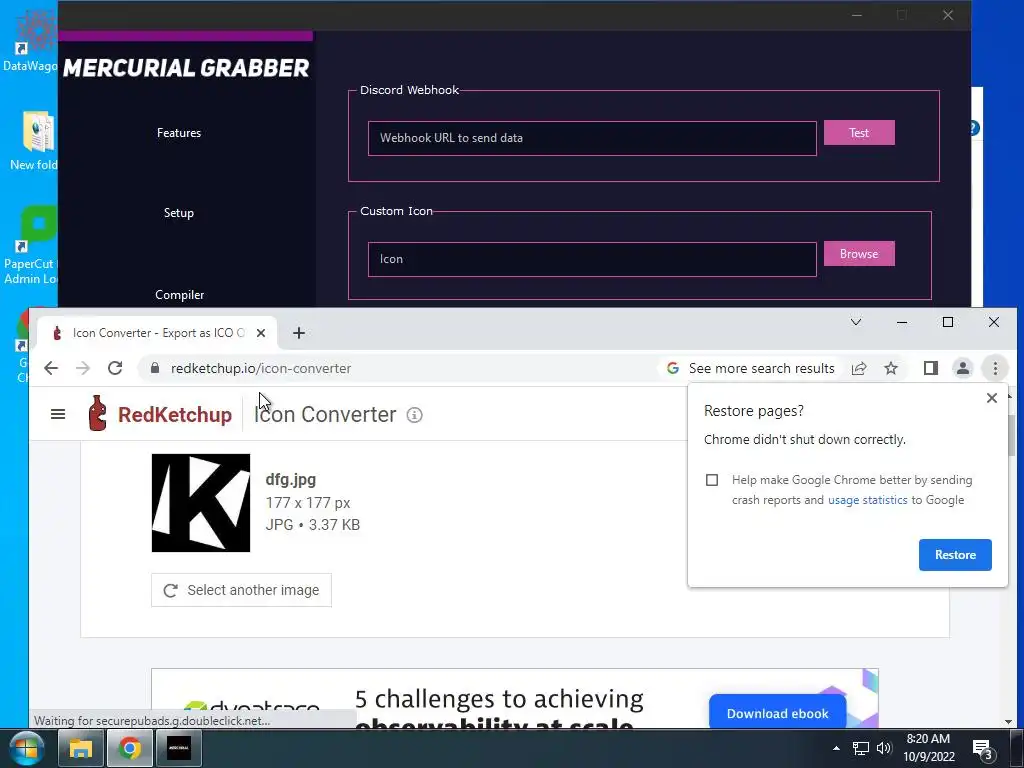Open Features section in Mercurial Grabber

pyautogui.click(x=179, y=133)
